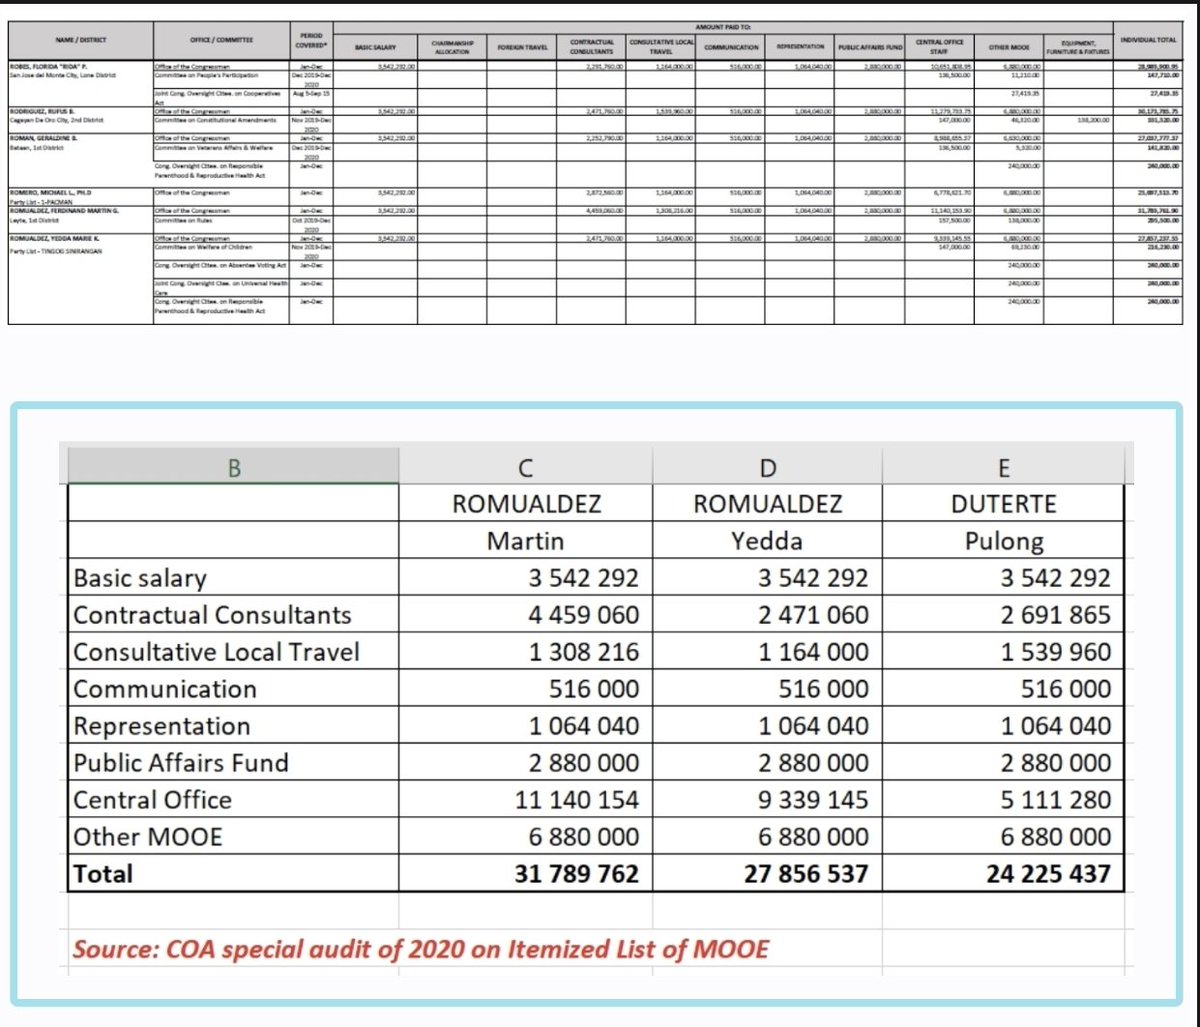Select the cell reading Martin

527,542
